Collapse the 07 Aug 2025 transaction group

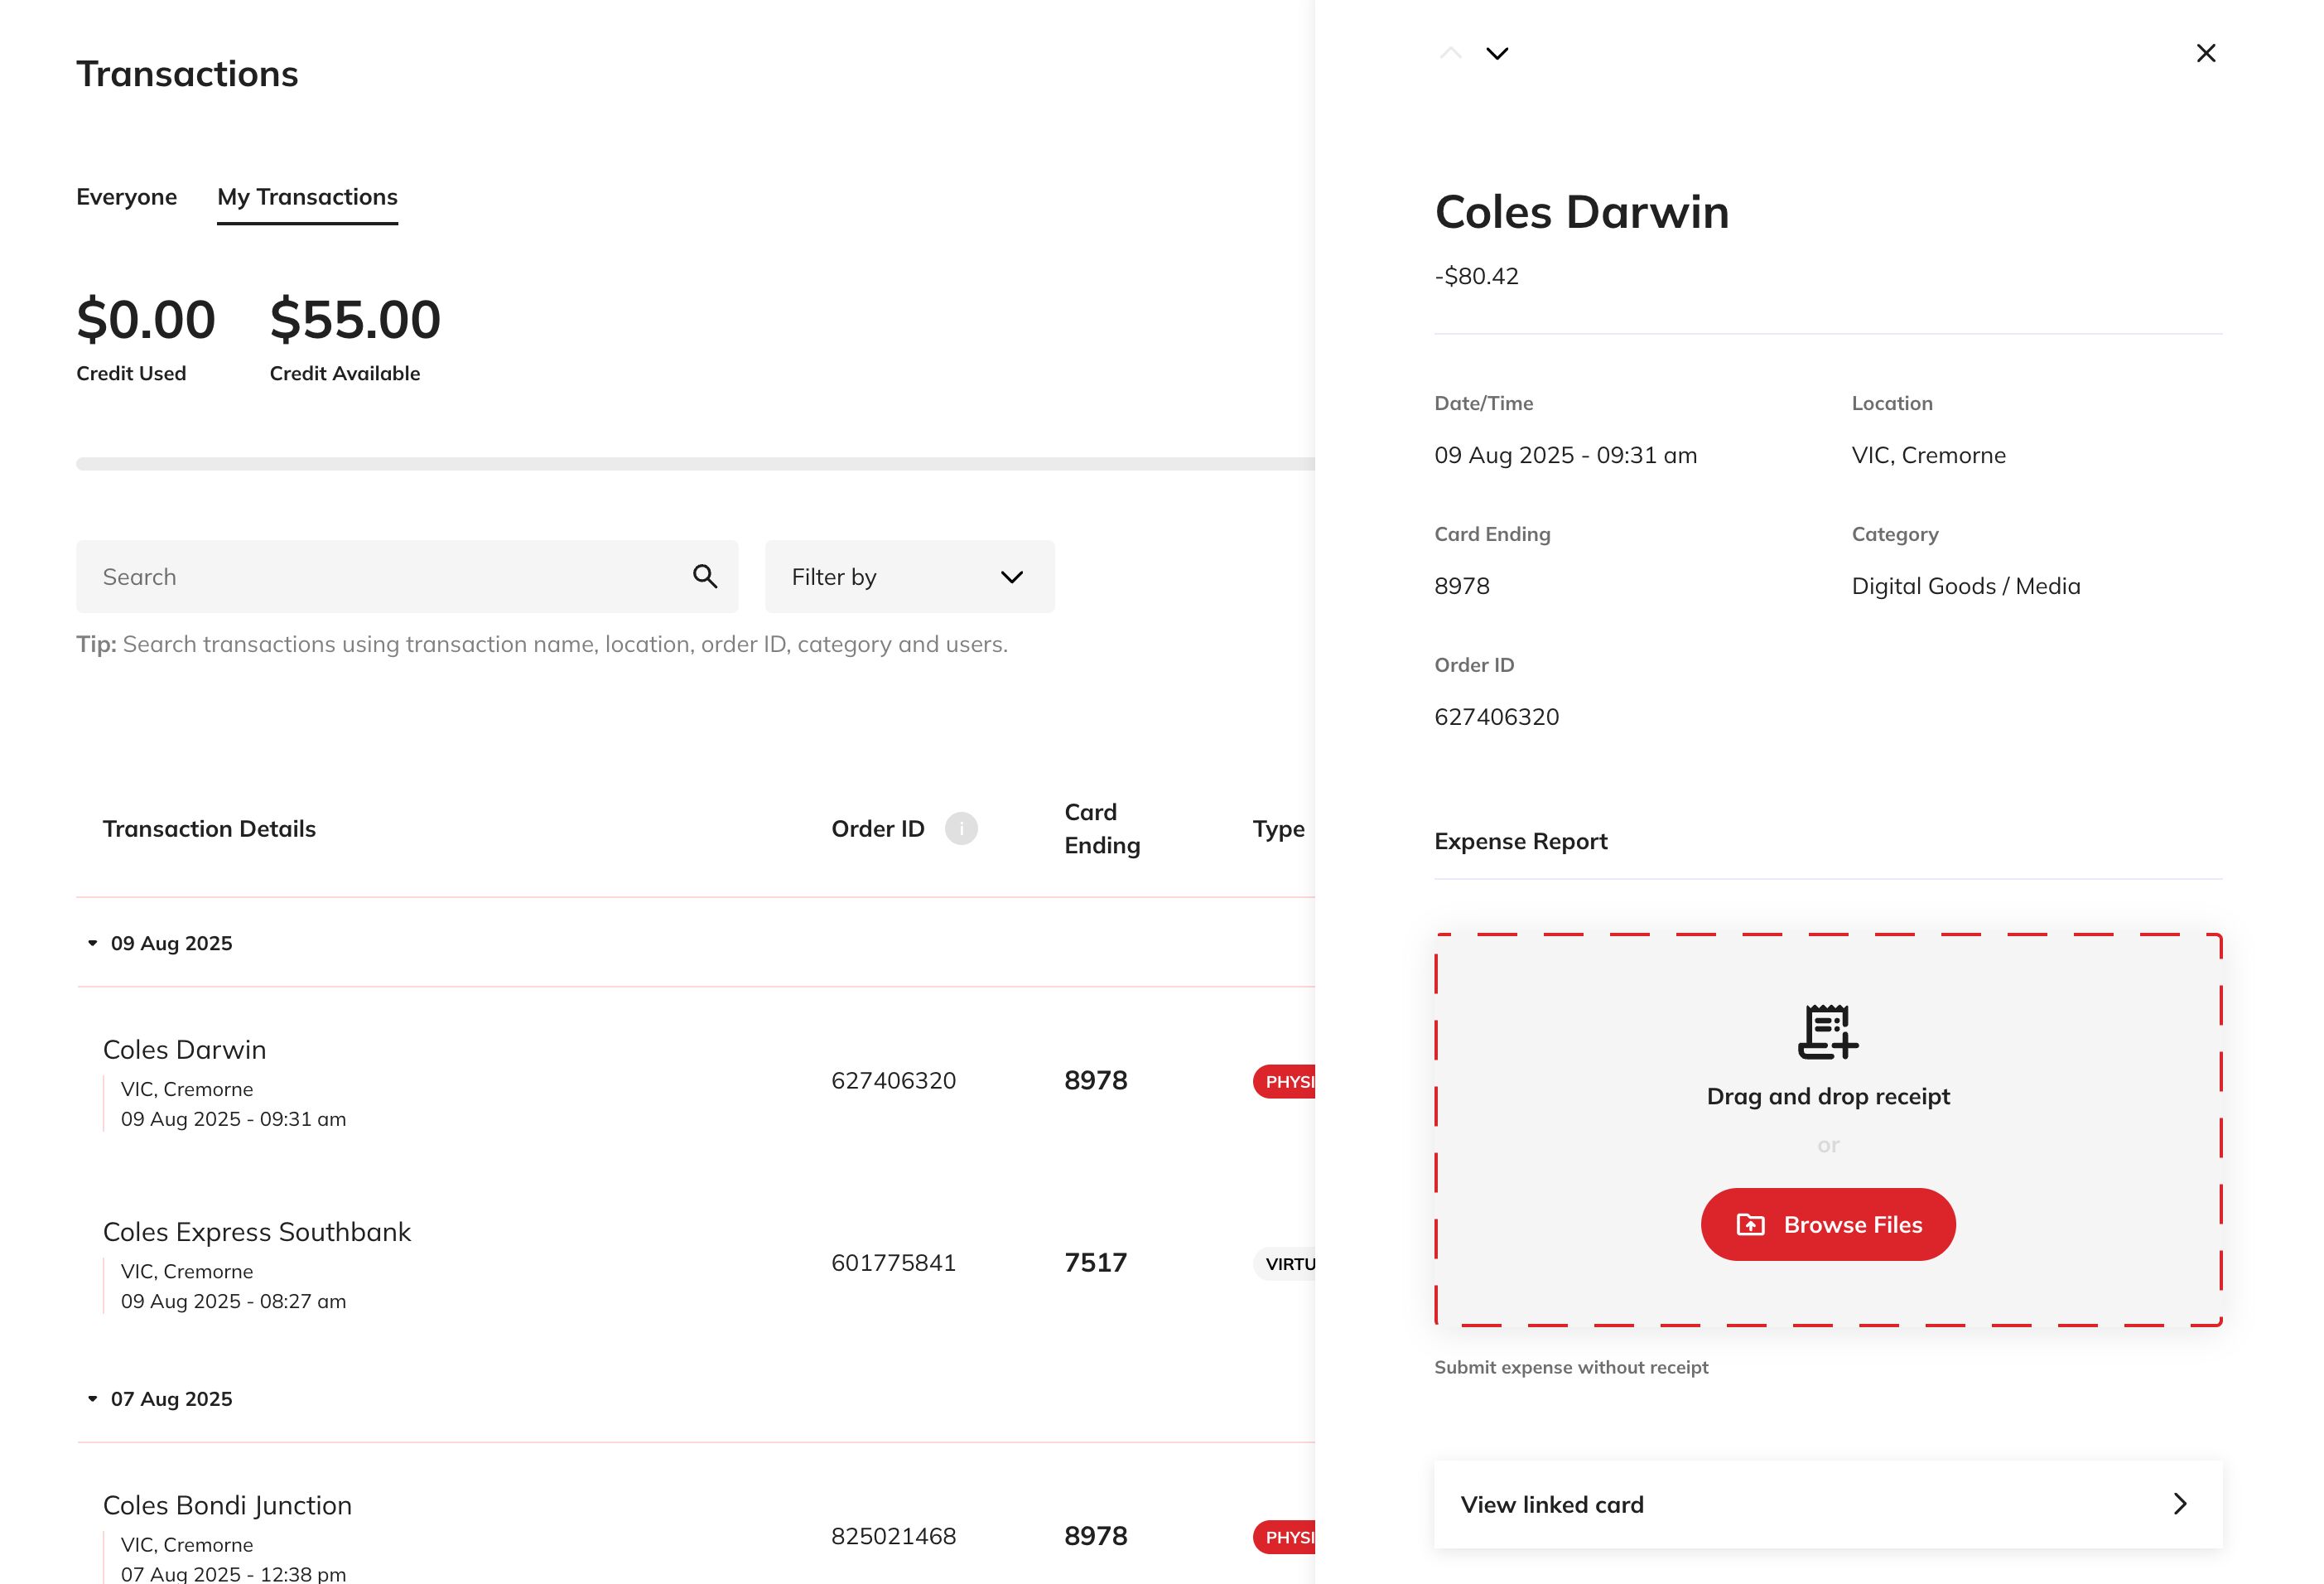(91, 1399)
